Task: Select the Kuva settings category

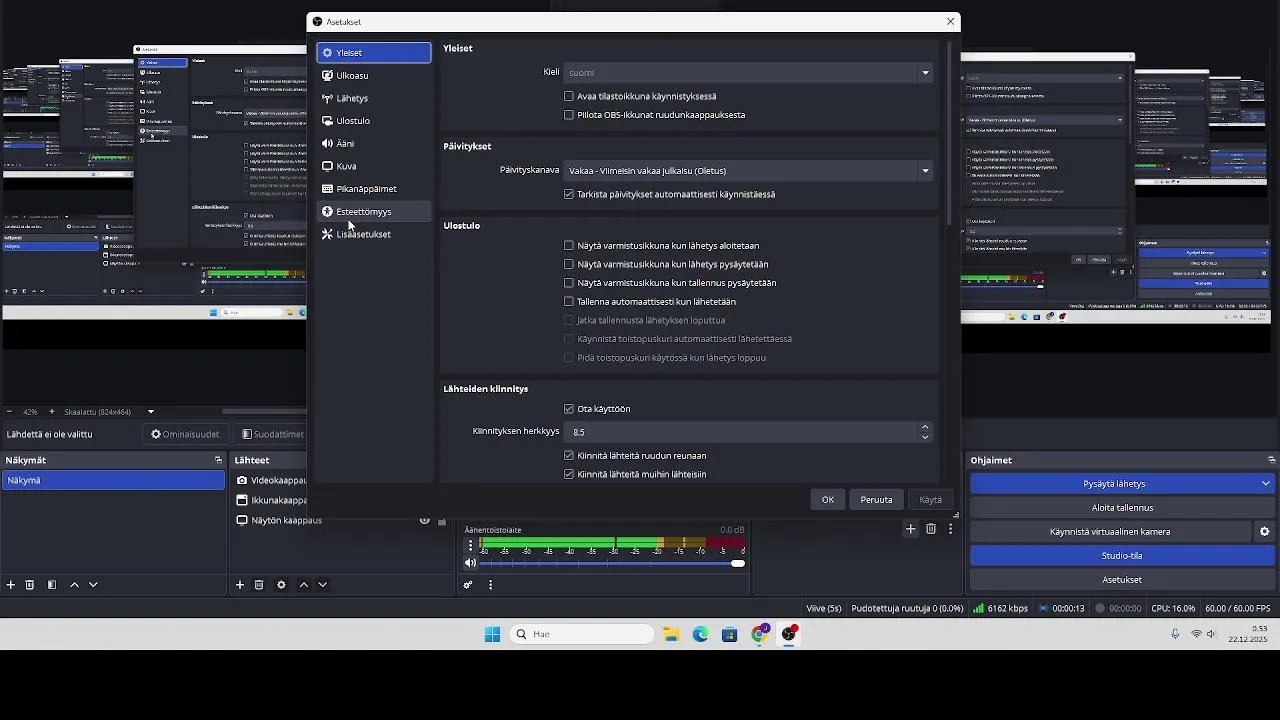Action: coord(374,166)
